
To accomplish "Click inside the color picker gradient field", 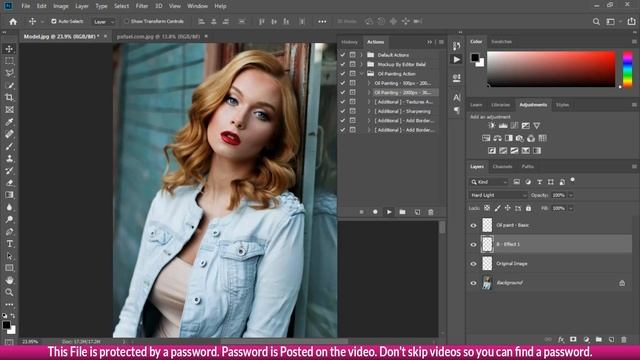I will coord(551,69).
